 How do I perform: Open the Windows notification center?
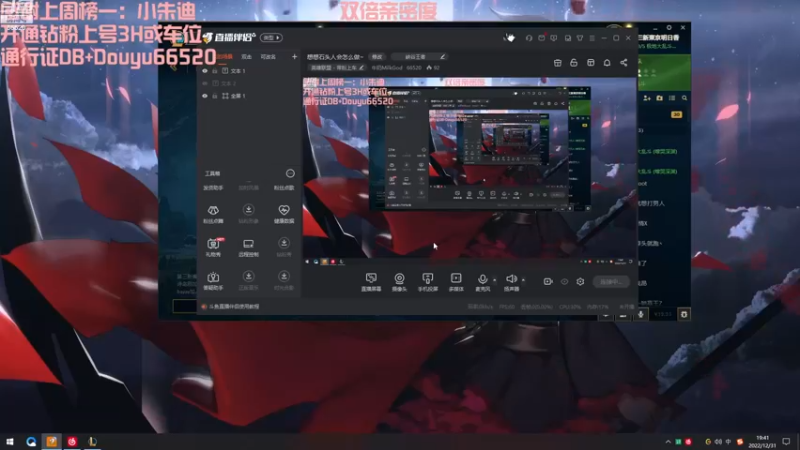786,442
